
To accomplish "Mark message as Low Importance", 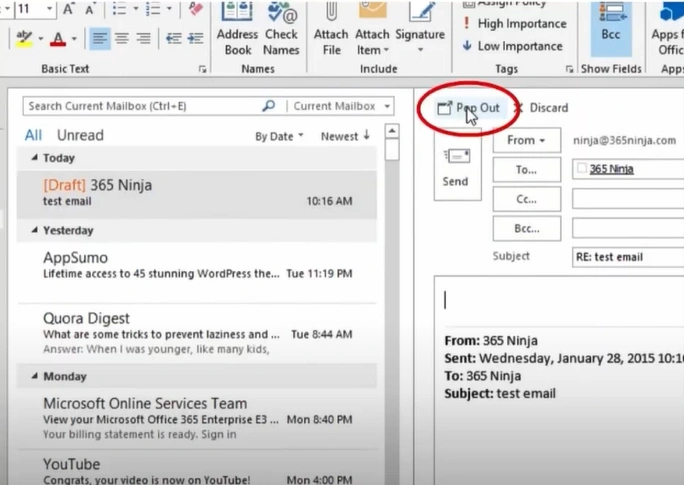I will coord(513,46).
